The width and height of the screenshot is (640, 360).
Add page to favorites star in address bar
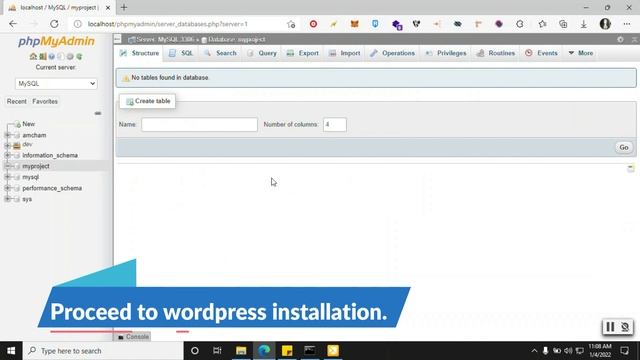[x=291, y=24]
